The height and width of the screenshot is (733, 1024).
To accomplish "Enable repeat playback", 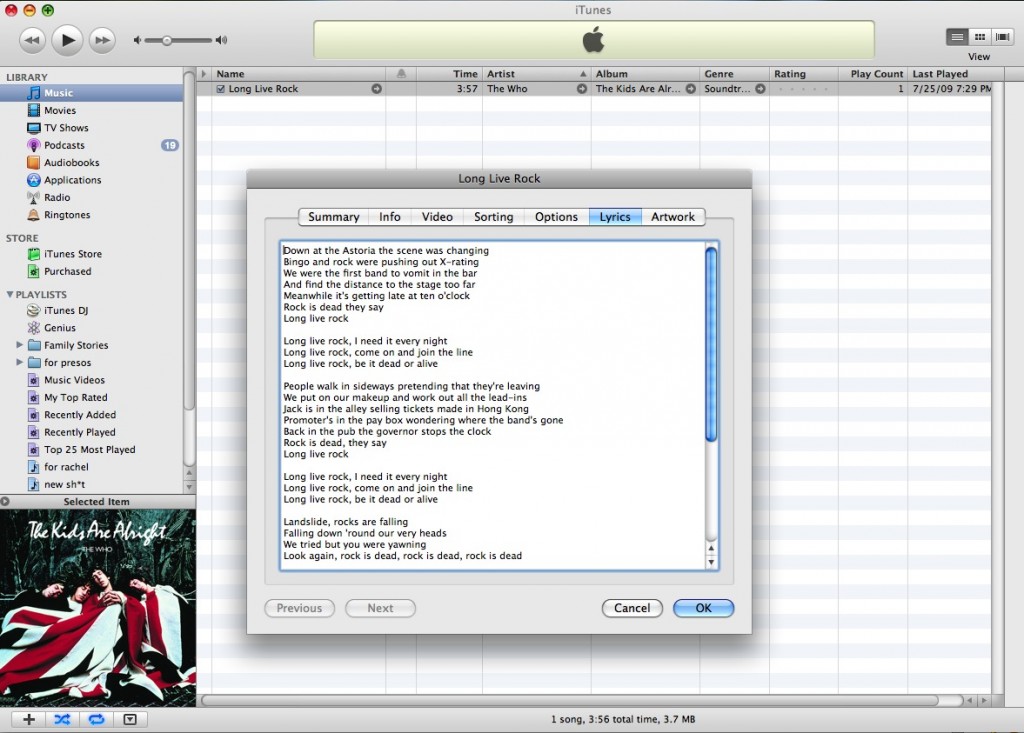I will click(96, 719).
